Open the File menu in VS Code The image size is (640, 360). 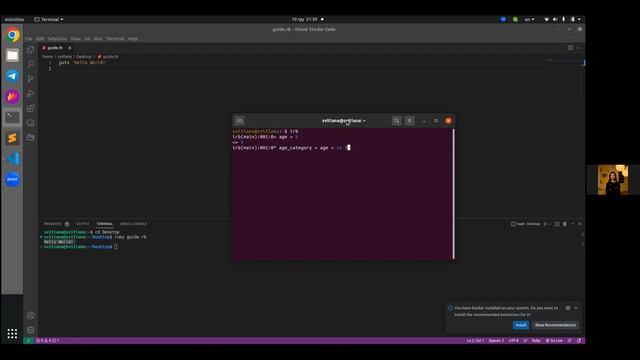(29, 39)
